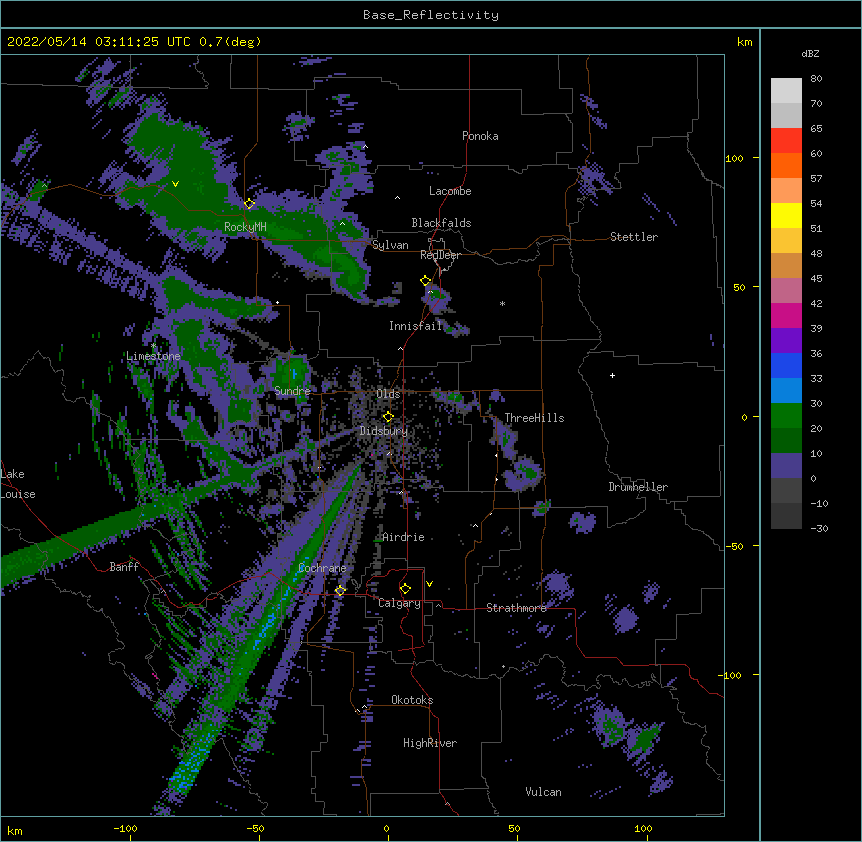Click the Stettler city label

[633, 237]
